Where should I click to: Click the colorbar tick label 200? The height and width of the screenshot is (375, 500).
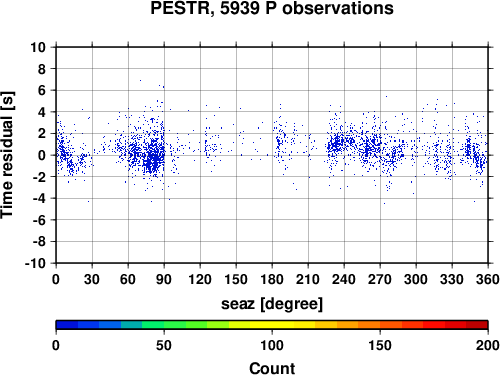click(488, 345)
